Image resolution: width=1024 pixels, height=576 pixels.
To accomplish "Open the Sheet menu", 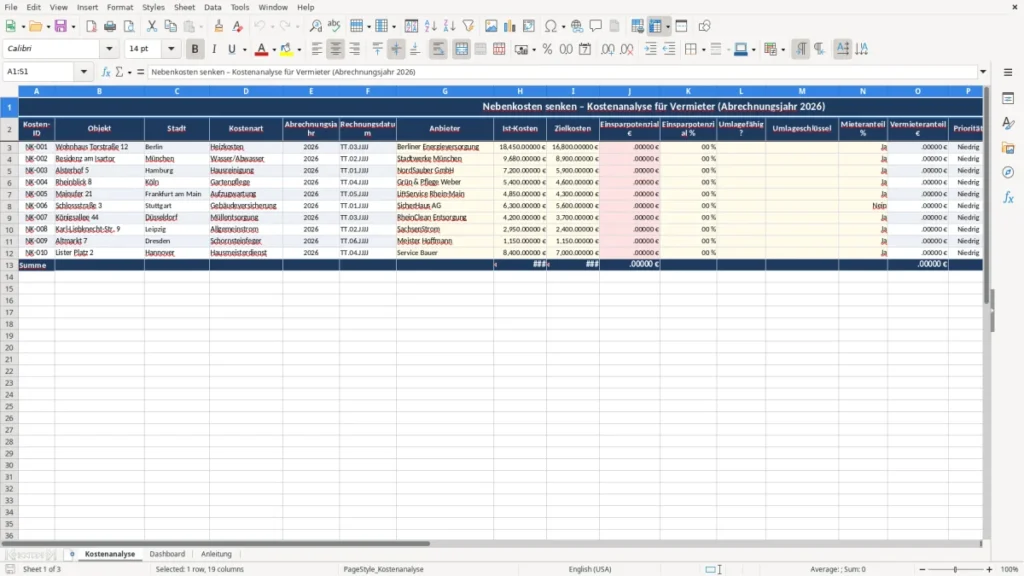I will tap(184, 7).
